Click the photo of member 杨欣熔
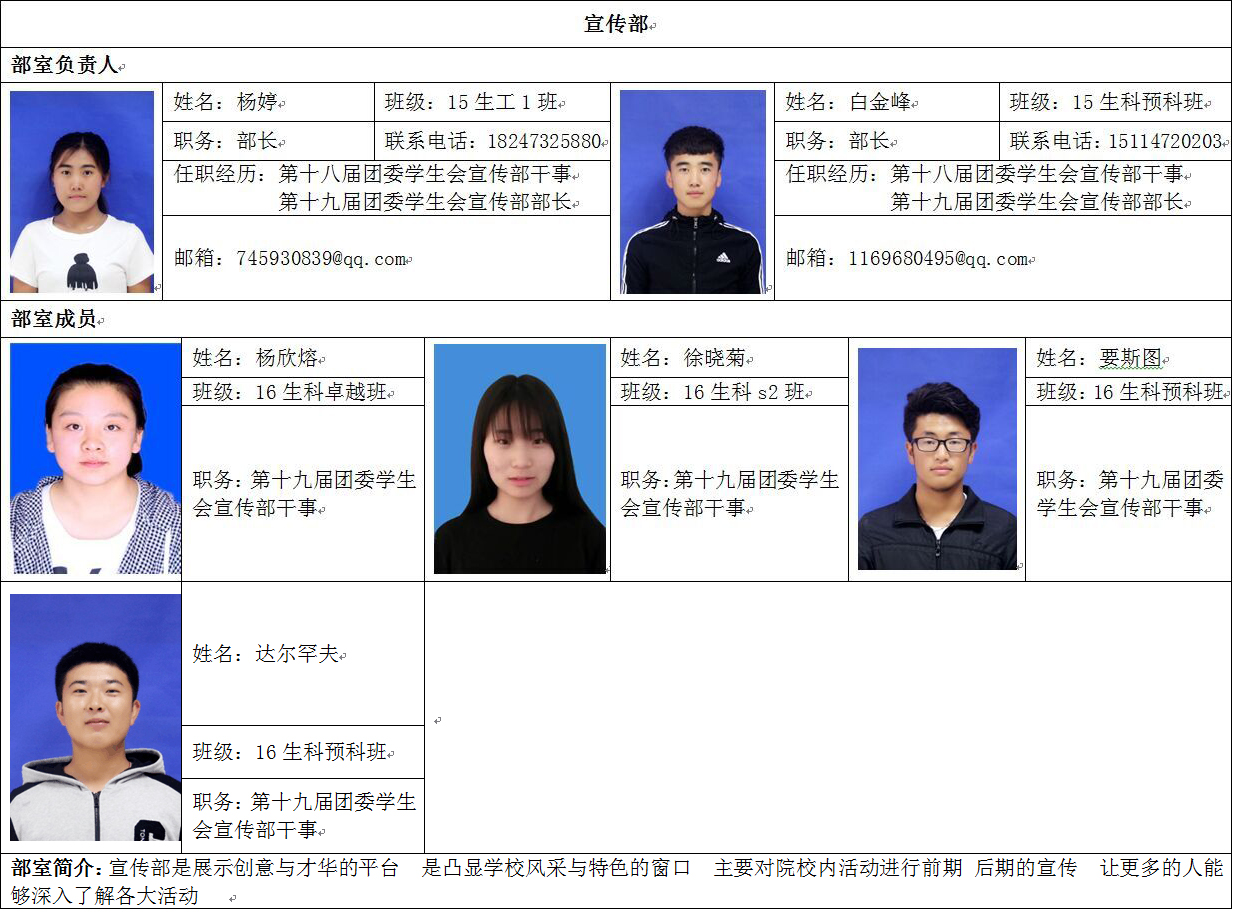 point(96,459)
